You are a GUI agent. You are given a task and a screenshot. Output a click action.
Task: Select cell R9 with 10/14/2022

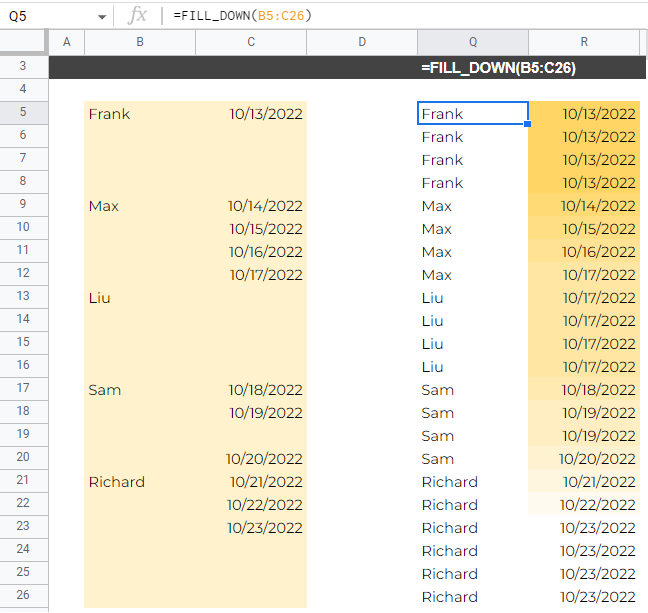click(x=584, y=205)
